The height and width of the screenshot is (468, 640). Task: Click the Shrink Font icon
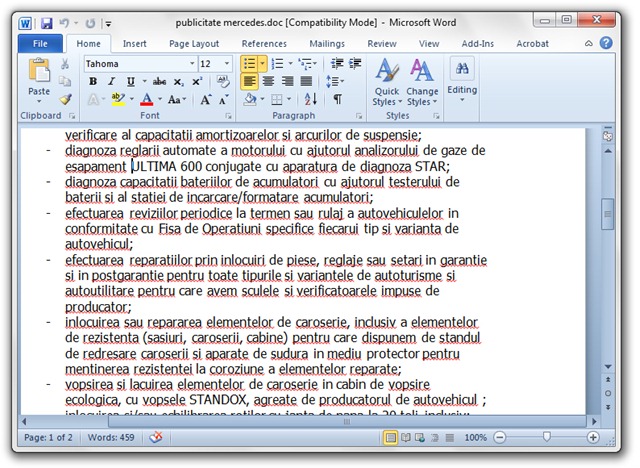click(x=224, y=99)
